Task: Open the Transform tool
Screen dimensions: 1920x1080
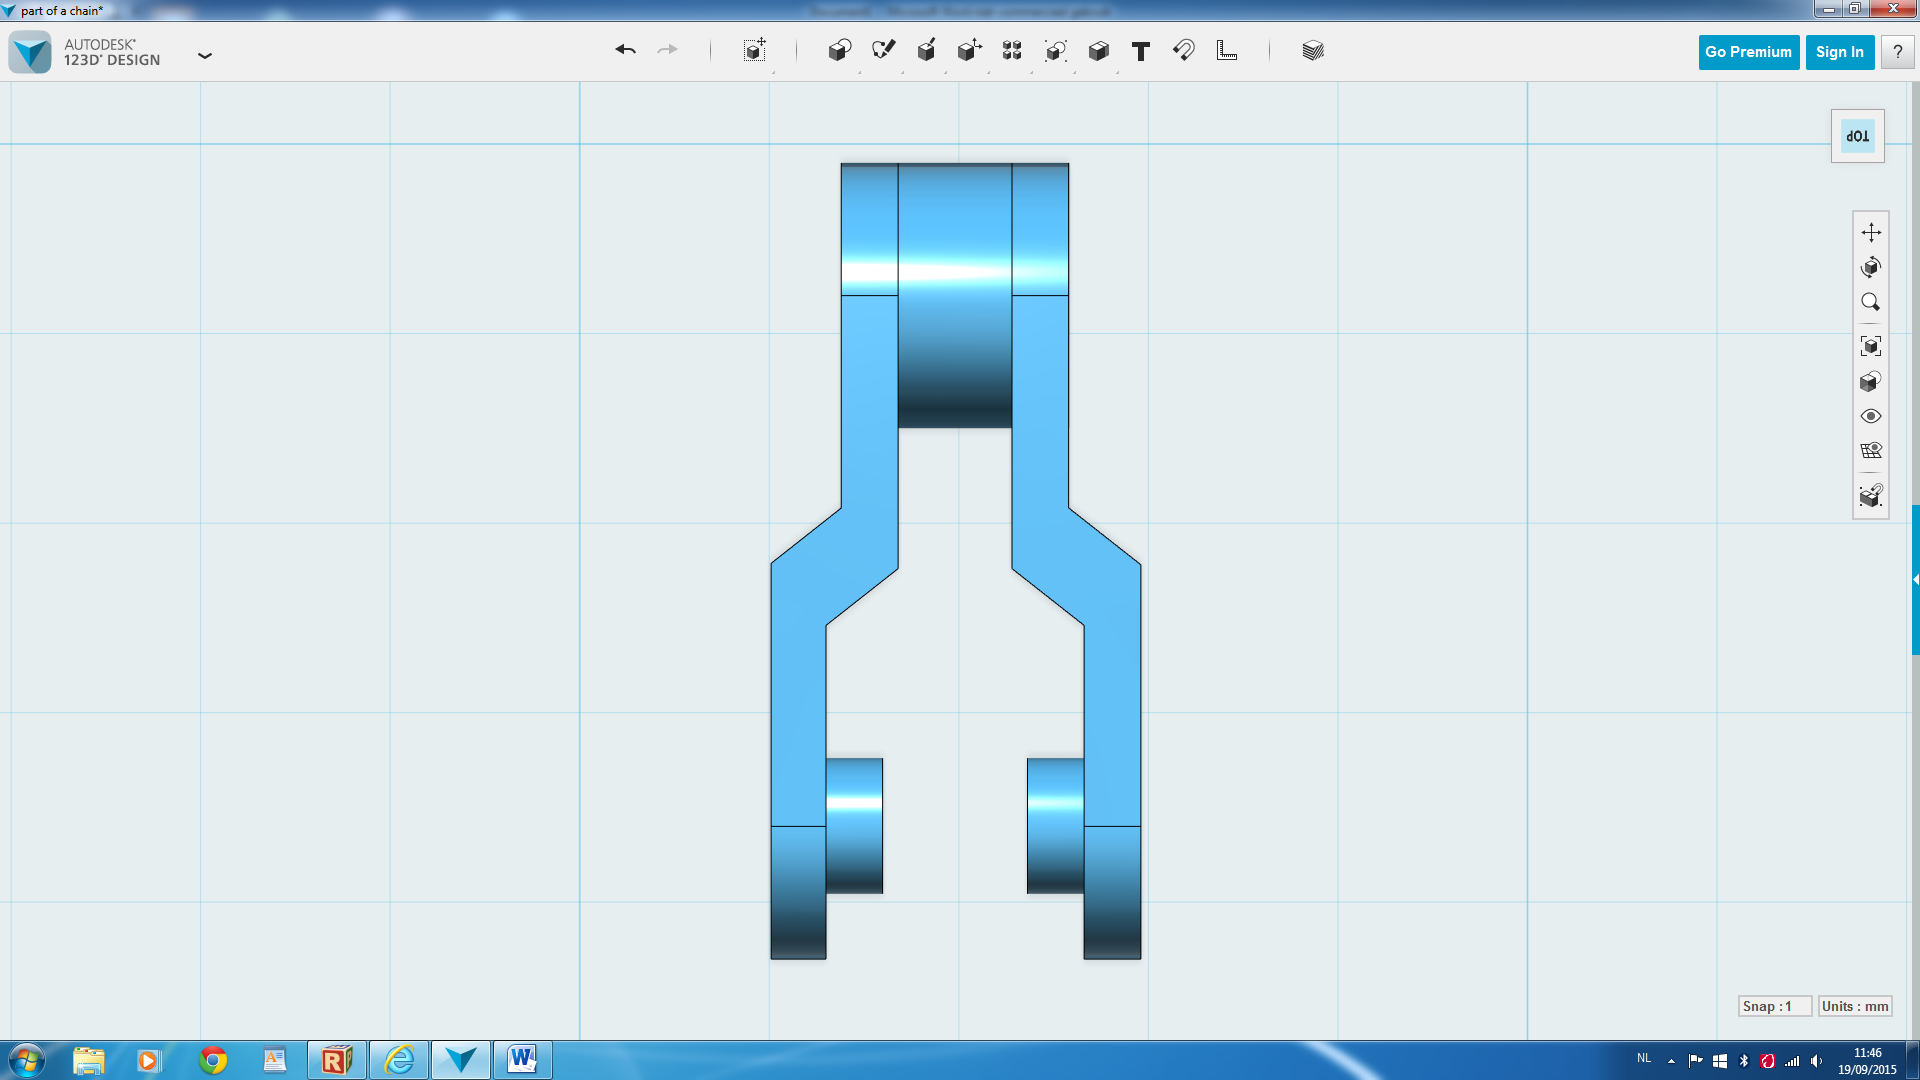Action: point(755,51)
